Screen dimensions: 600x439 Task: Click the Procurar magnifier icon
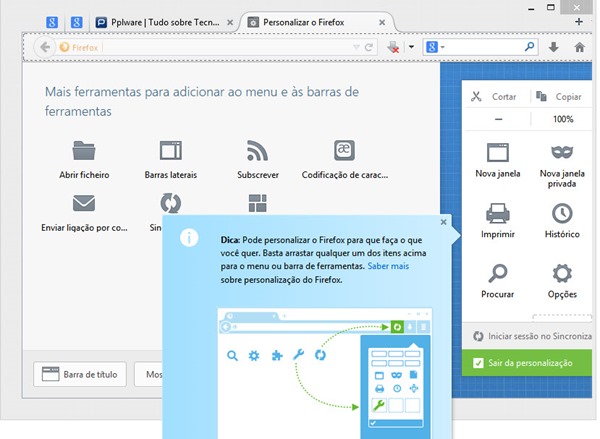click(497, 273)
